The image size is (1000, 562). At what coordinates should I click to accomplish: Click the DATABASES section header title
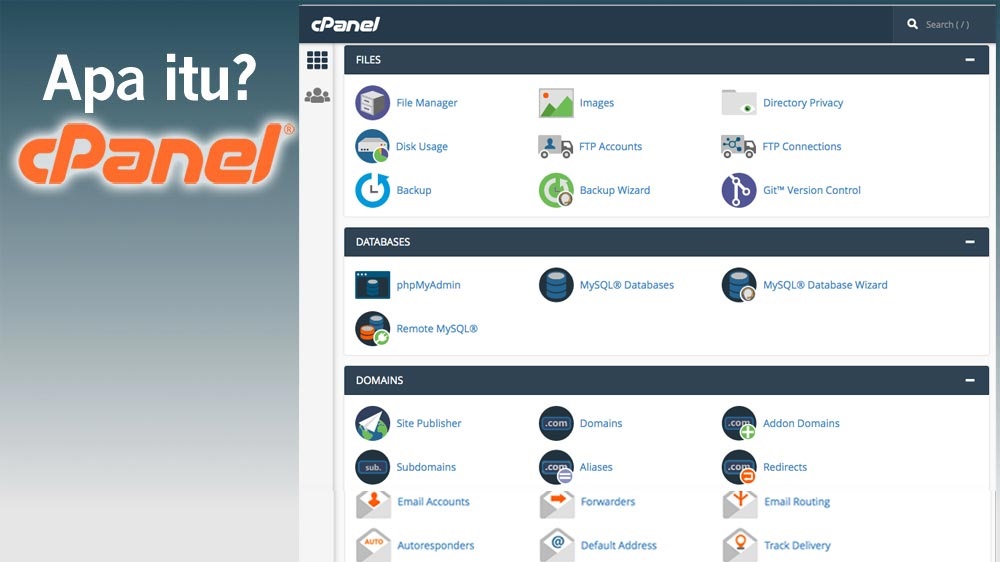(383, 242)
